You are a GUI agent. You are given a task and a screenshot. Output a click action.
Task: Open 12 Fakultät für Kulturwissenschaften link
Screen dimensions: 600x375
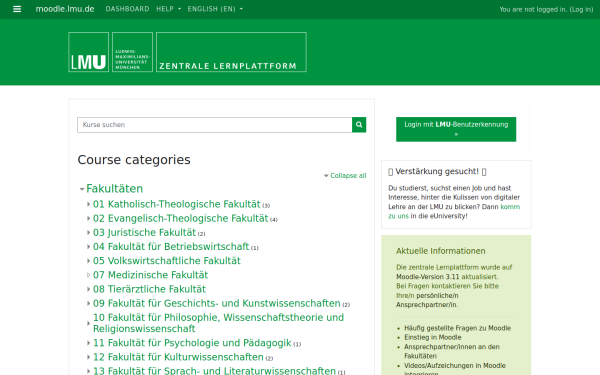pyautogui.click(x=178, y=357)
